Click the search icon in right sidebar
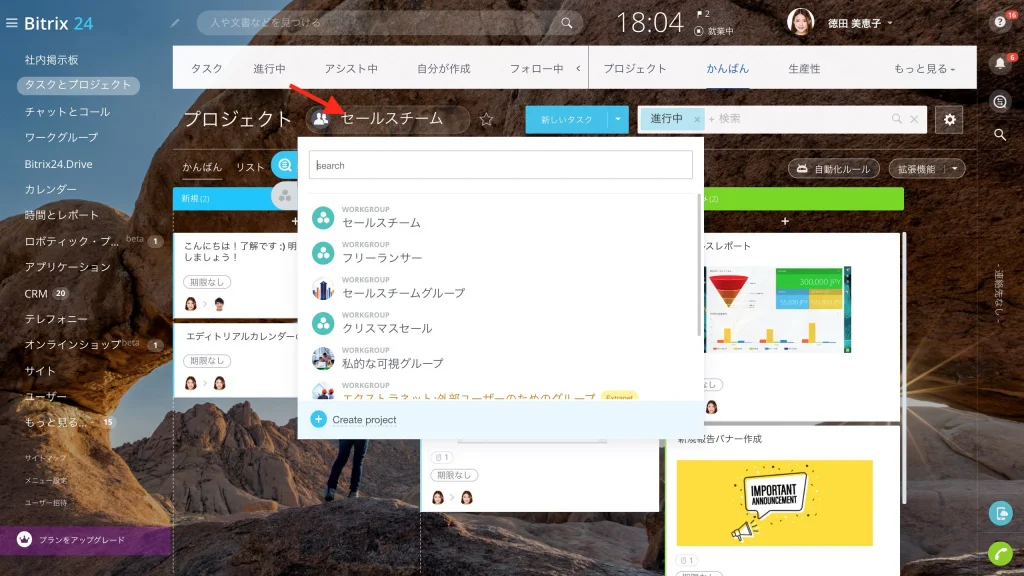Image resolution: width=1024 pixels, height=576 pixels. 1000,135
